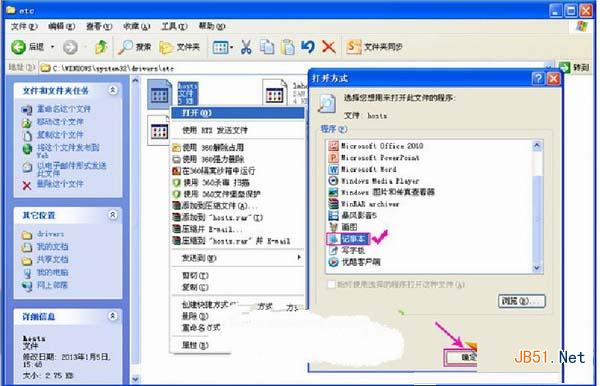Viewport: 600px width, 386px height.
Task: Select 打开 (Open) in context menu
Action: (x=237, y=113)
